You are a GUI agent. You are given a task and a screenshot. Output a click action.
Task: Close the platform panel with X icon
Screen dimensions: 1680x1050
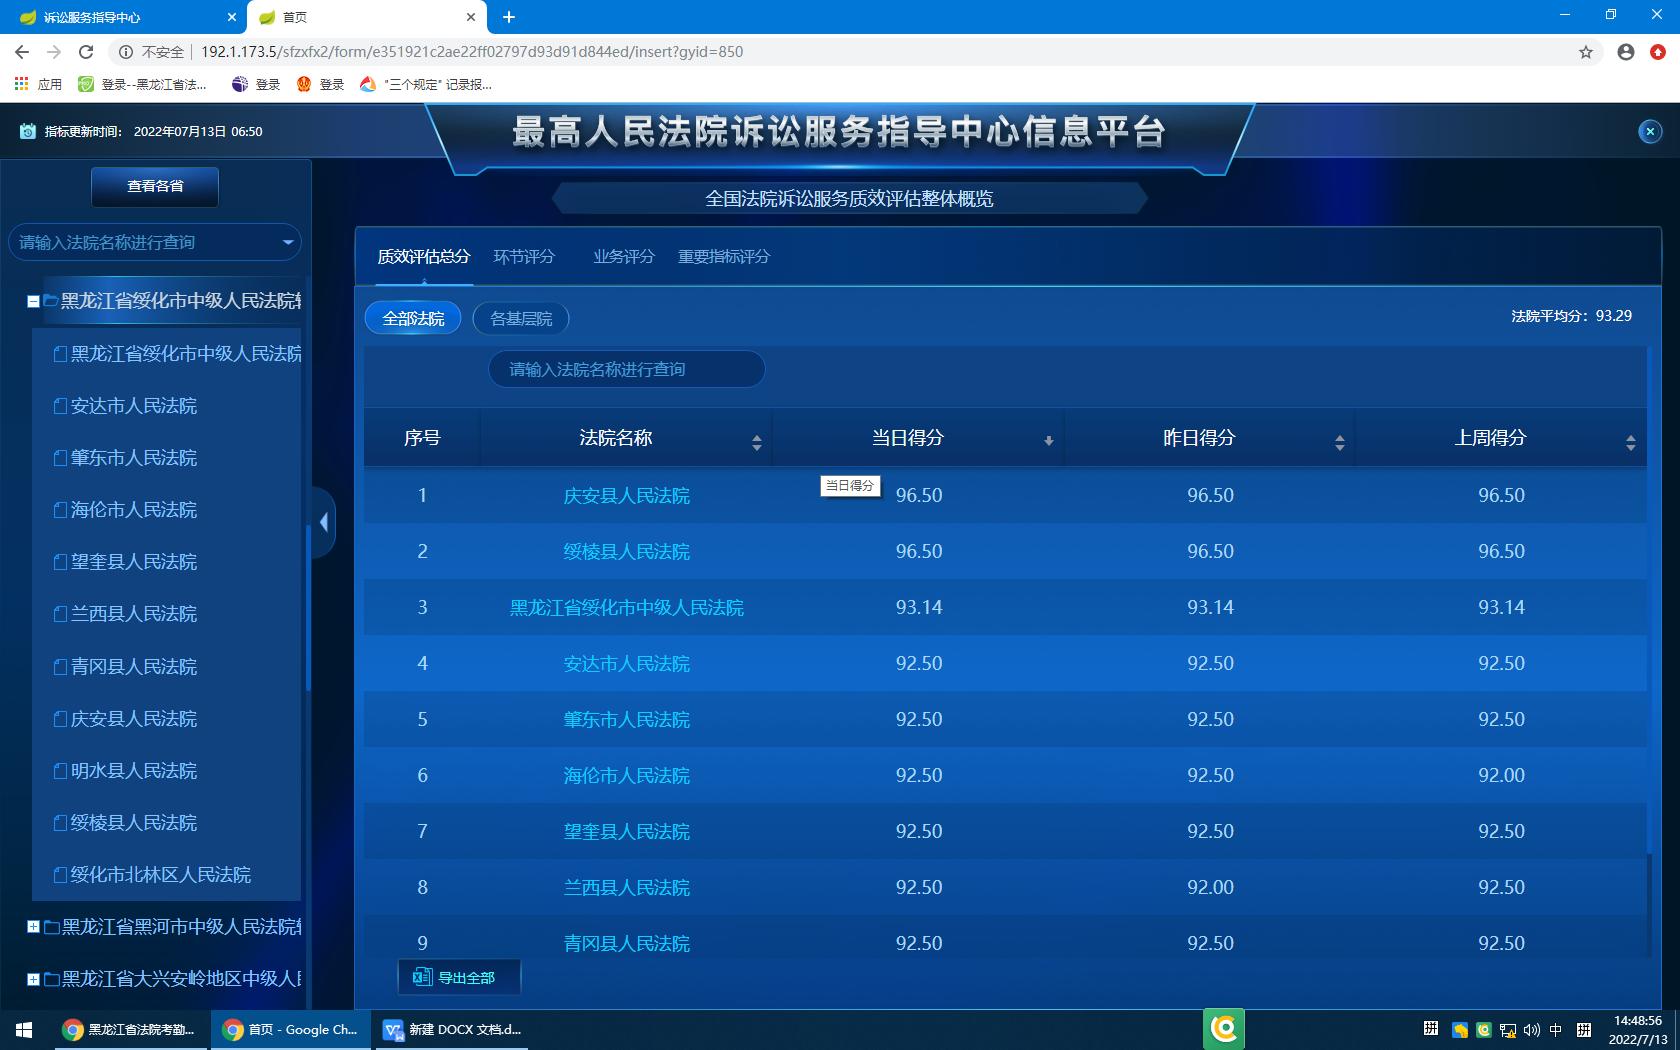pyautogui.click(x=1650, y=131)
